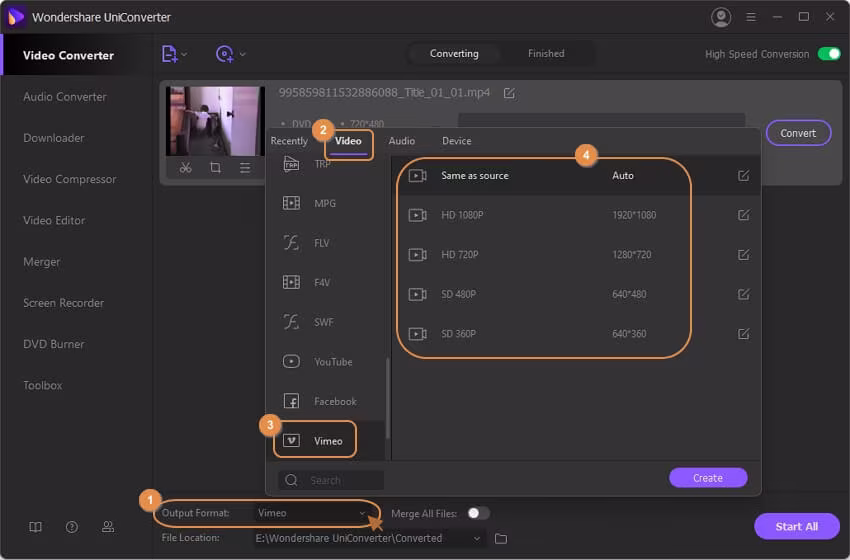Image resolution: width=850 pixels, height=560 pixels.
Task: Expand the Load DVD dropdown arrow
Action: pyautogui.click(x=242, y=54)
